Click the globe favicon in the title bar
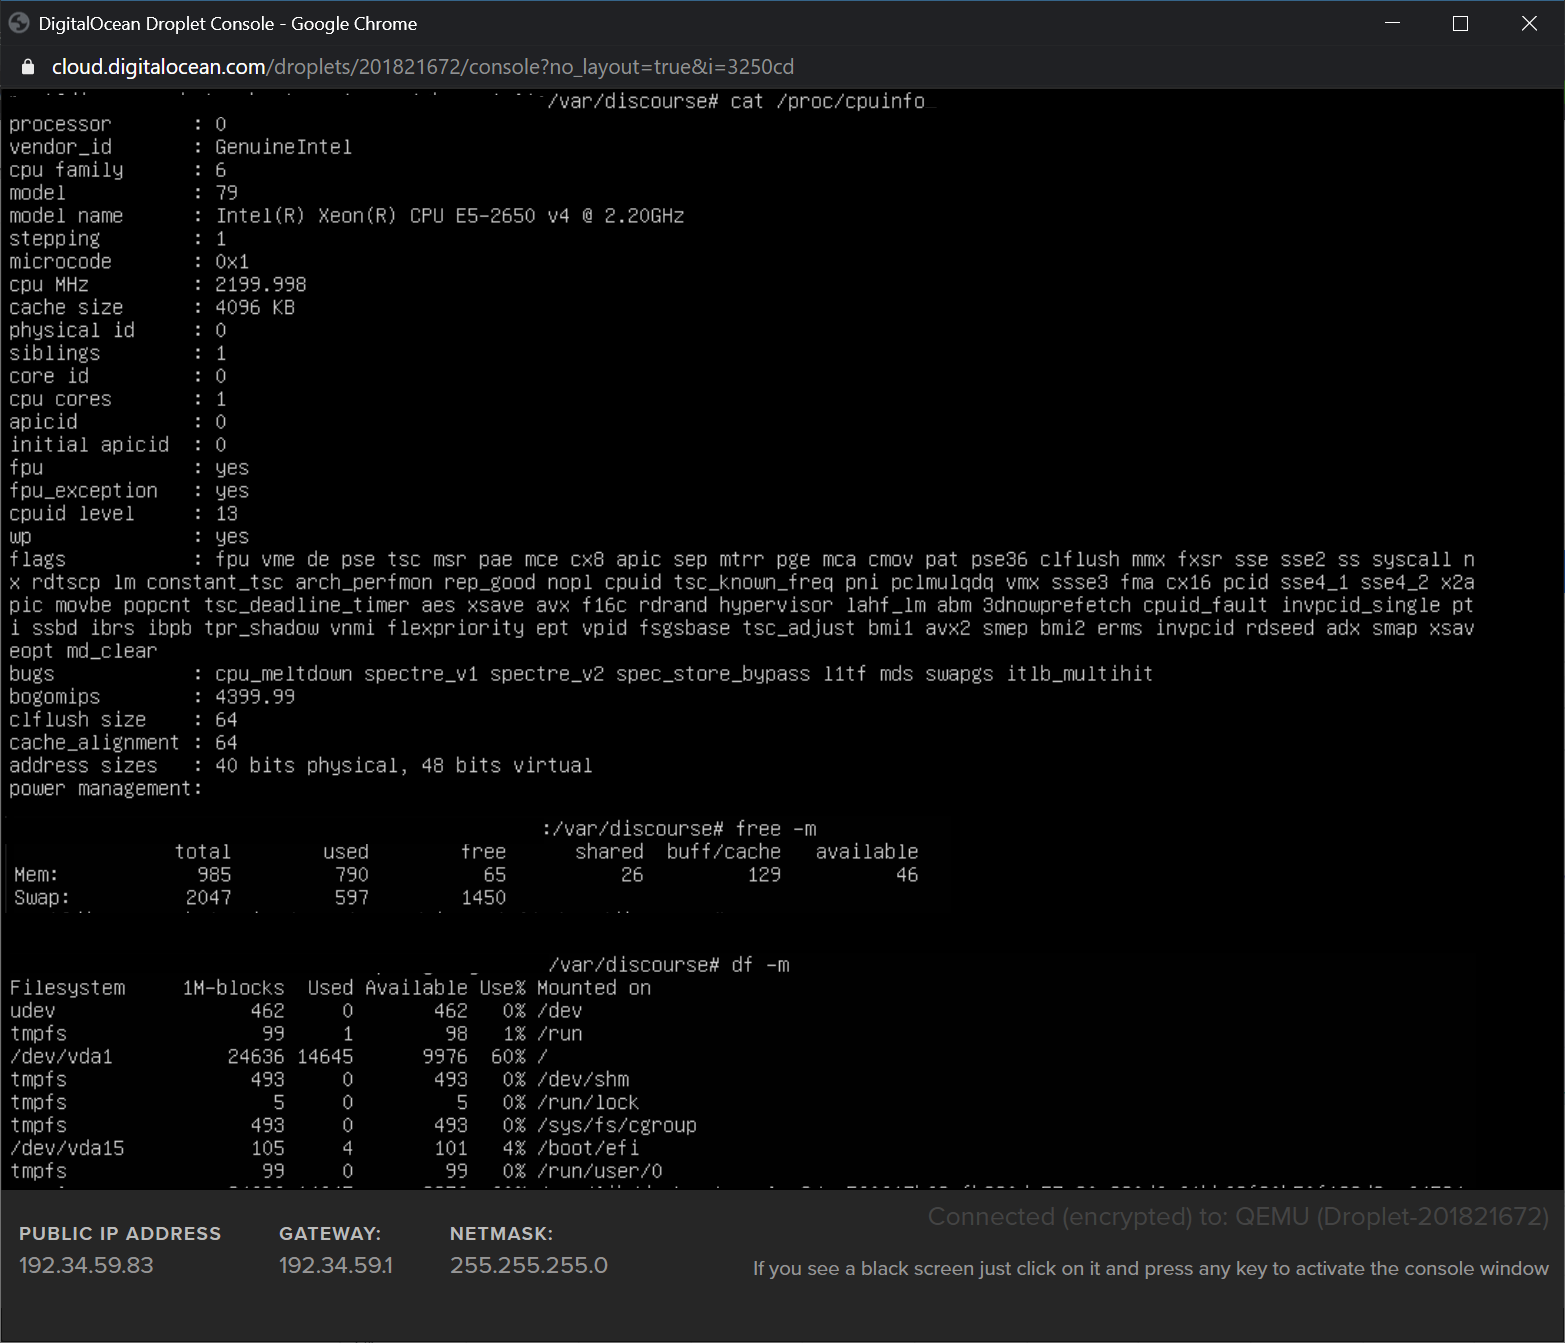1565x1343 pixels. [x=19, y=23]
